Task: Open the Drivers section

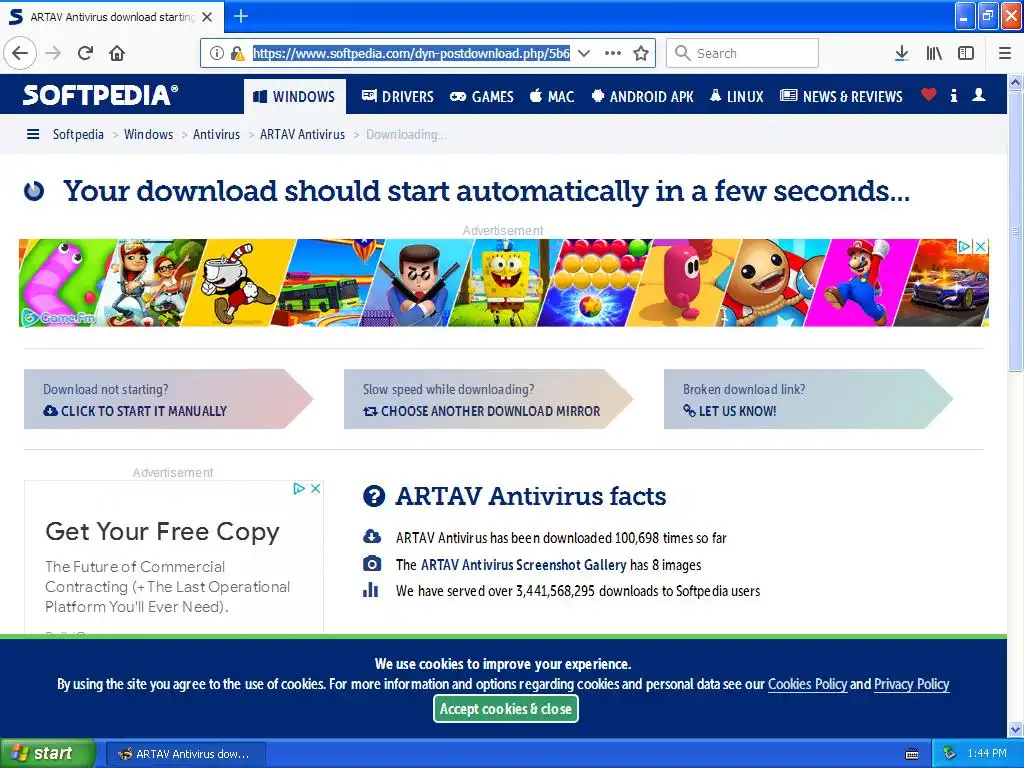Action: coord(398,97)
